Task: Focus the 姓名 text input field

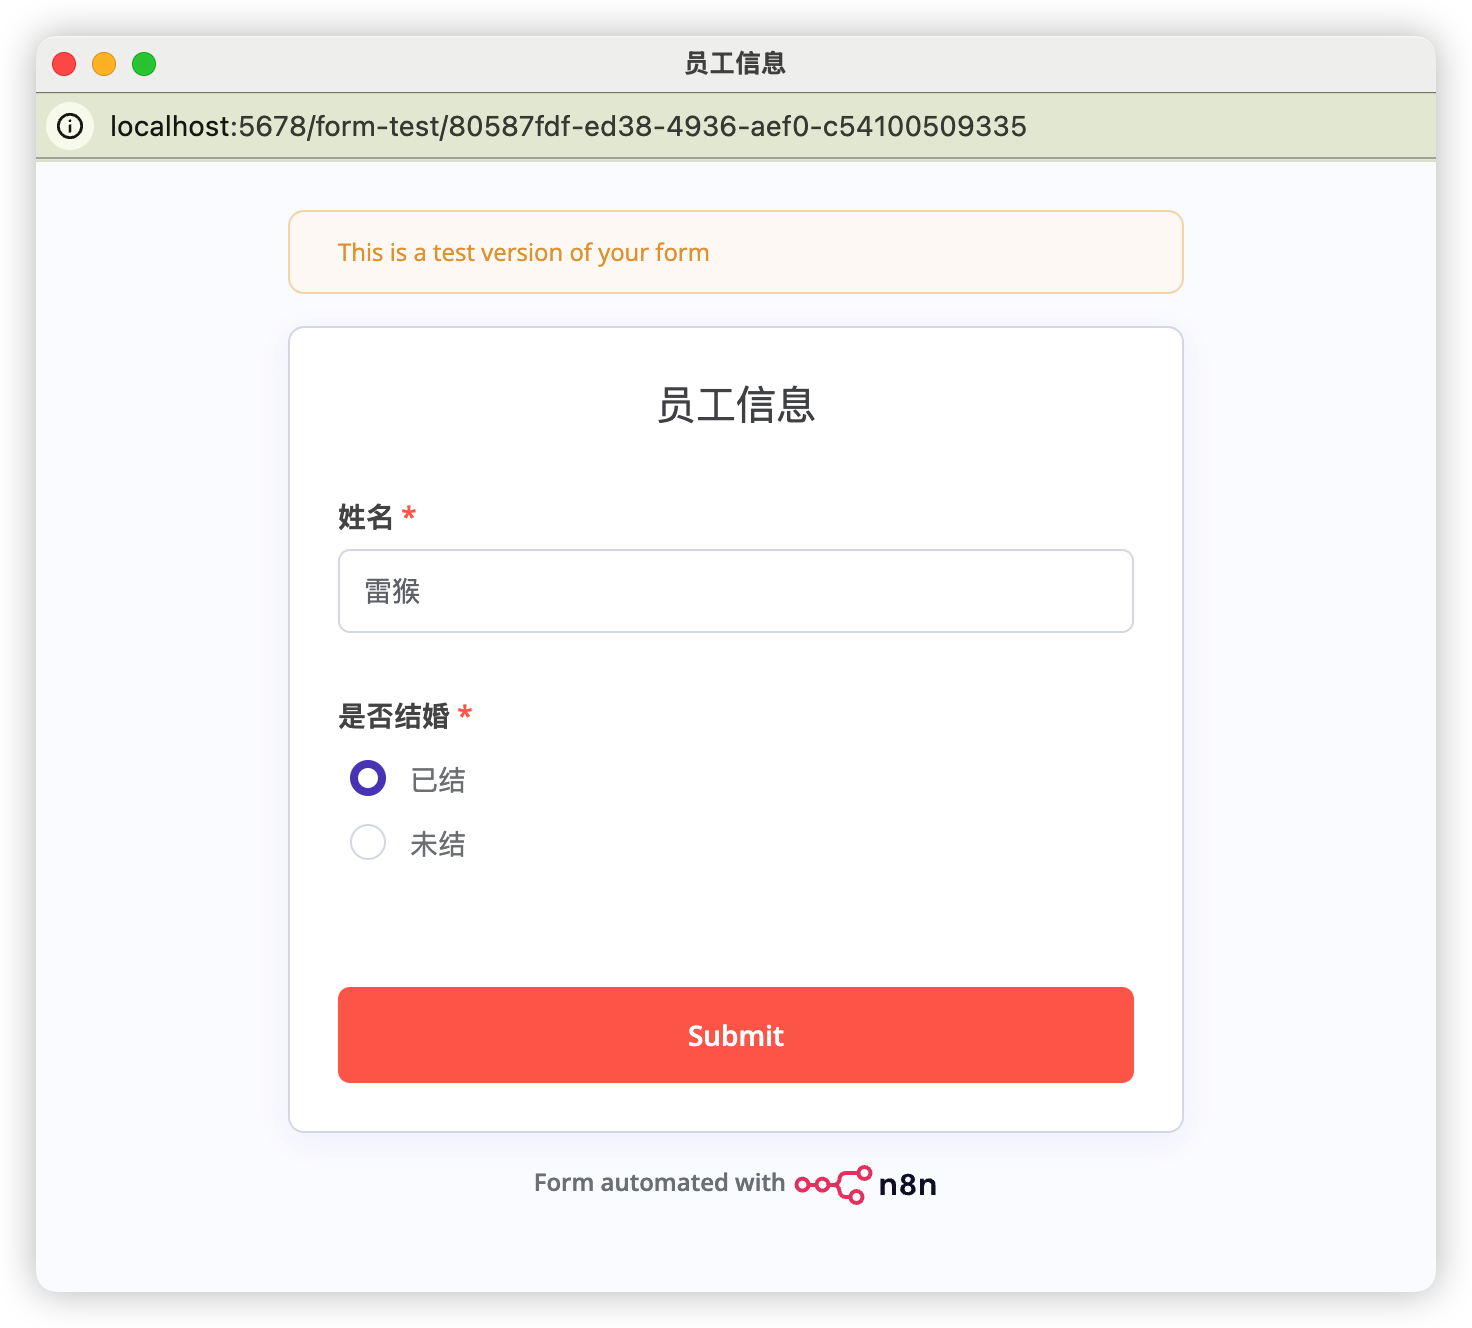Action: coord(735,591)
